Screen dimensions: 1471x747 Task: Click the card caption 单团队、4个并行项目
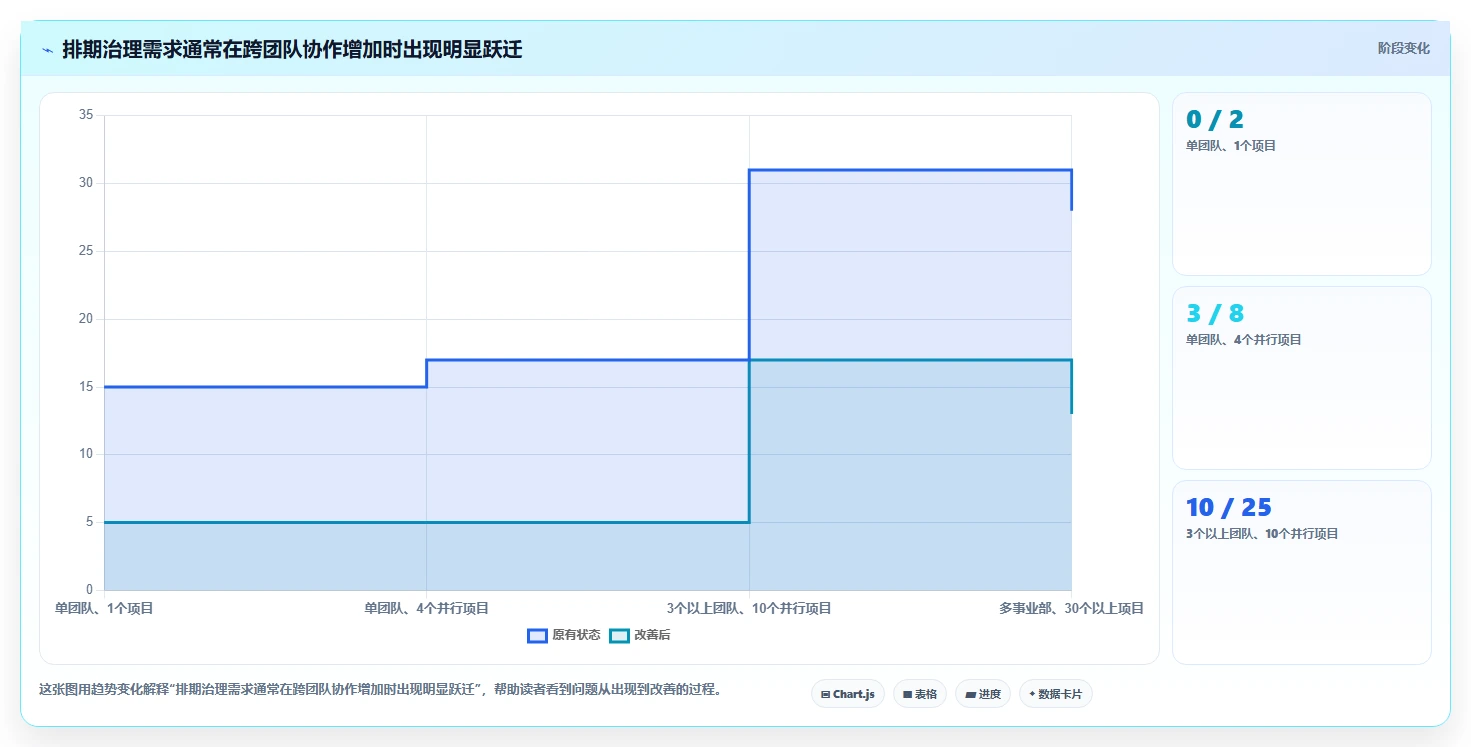pyautogui.click(x=1244, y=340)
